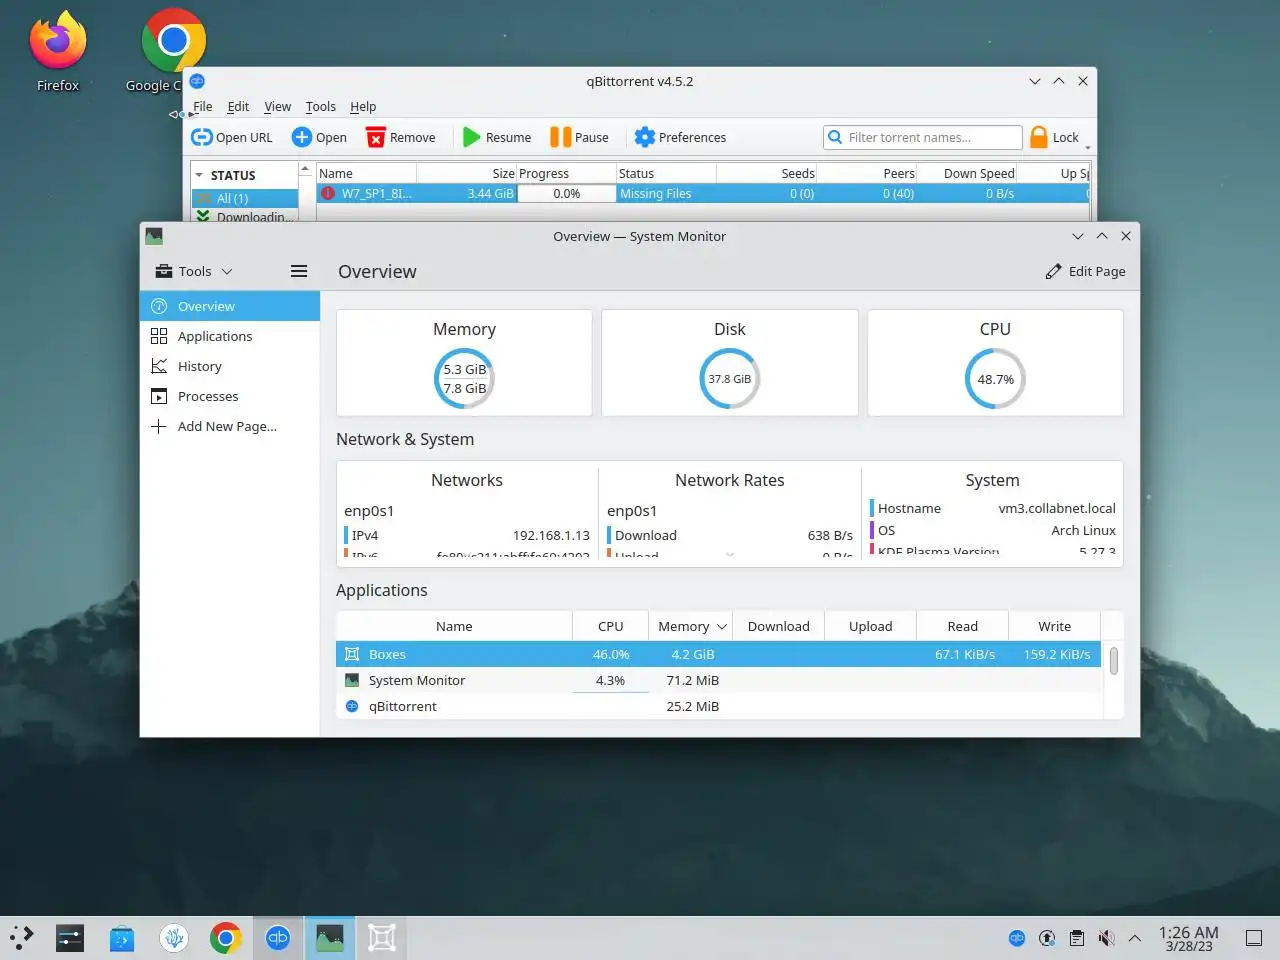The image size is (1280, 960).
Task: Select Overview in the sidebar
Action: pos(230,306)
